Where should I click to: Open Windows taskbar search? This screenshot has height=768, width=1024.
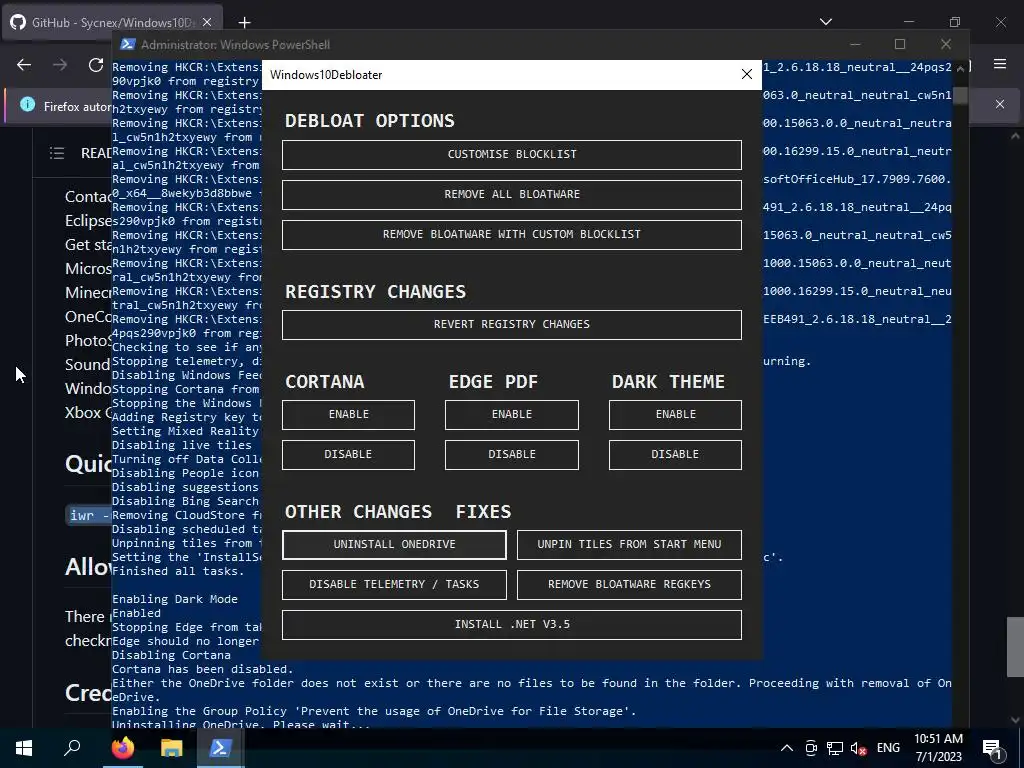coord(72,748)
